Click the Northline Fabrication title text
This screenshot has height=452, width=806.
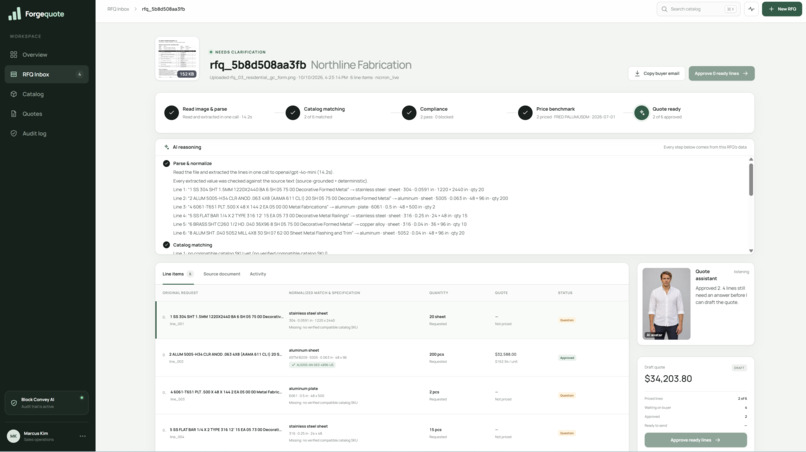(x=361, y=65)
